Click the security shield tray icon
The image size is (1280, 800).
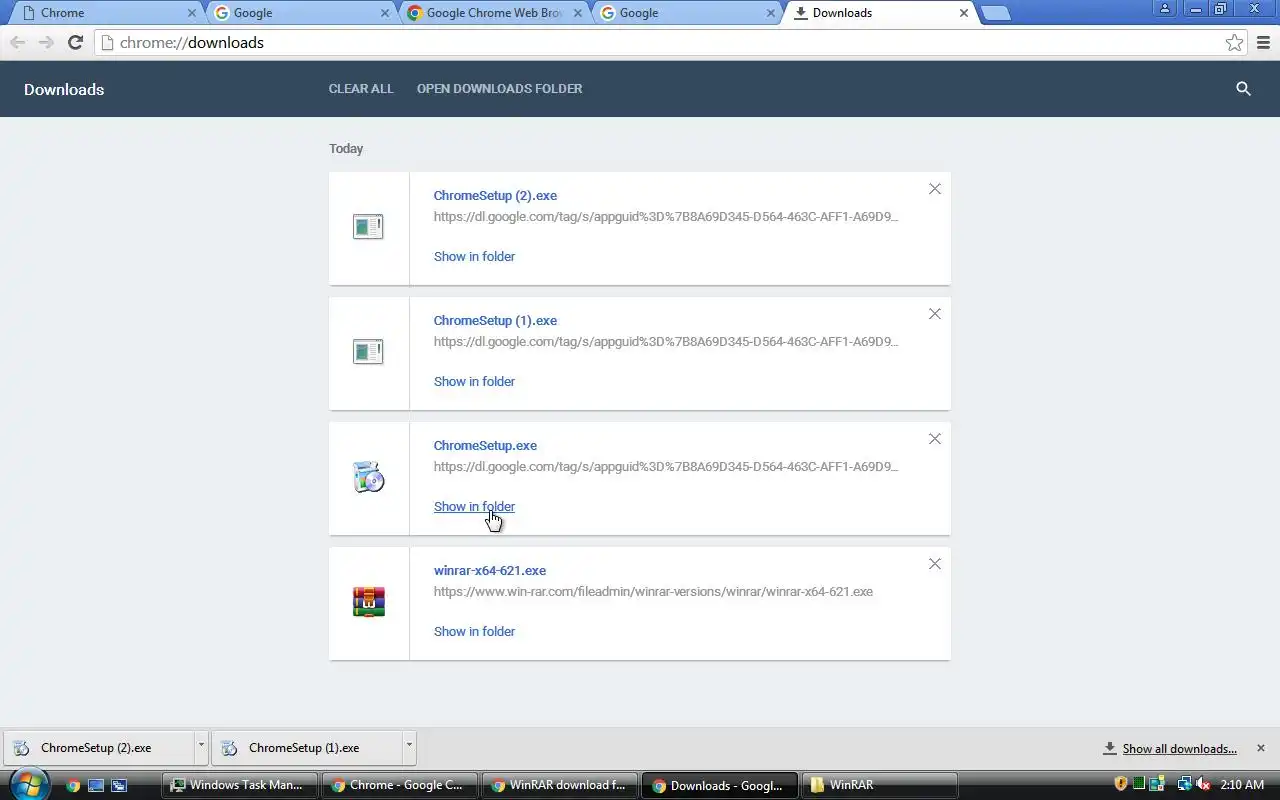[1120, 784]
